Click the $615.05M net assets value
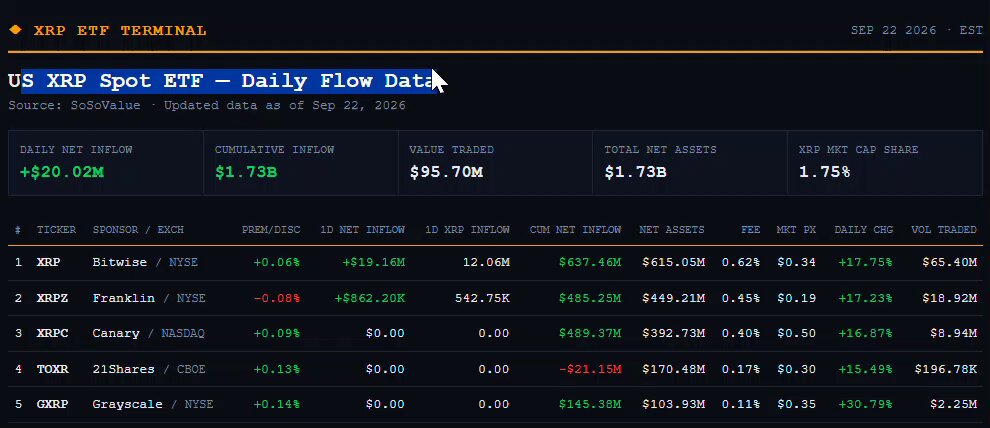990x428 pixels. 674,262
